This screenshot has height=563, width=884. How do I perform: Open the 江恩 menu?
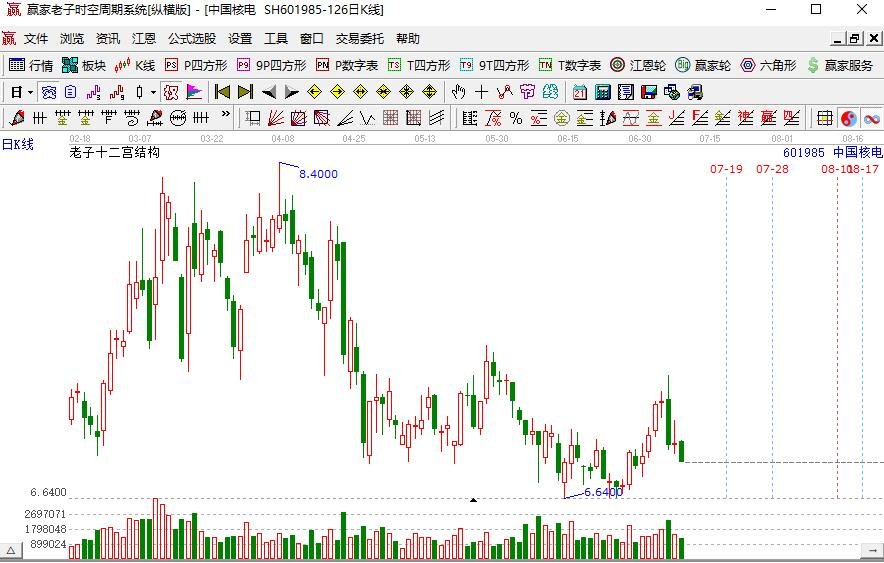tap(144, 39)
